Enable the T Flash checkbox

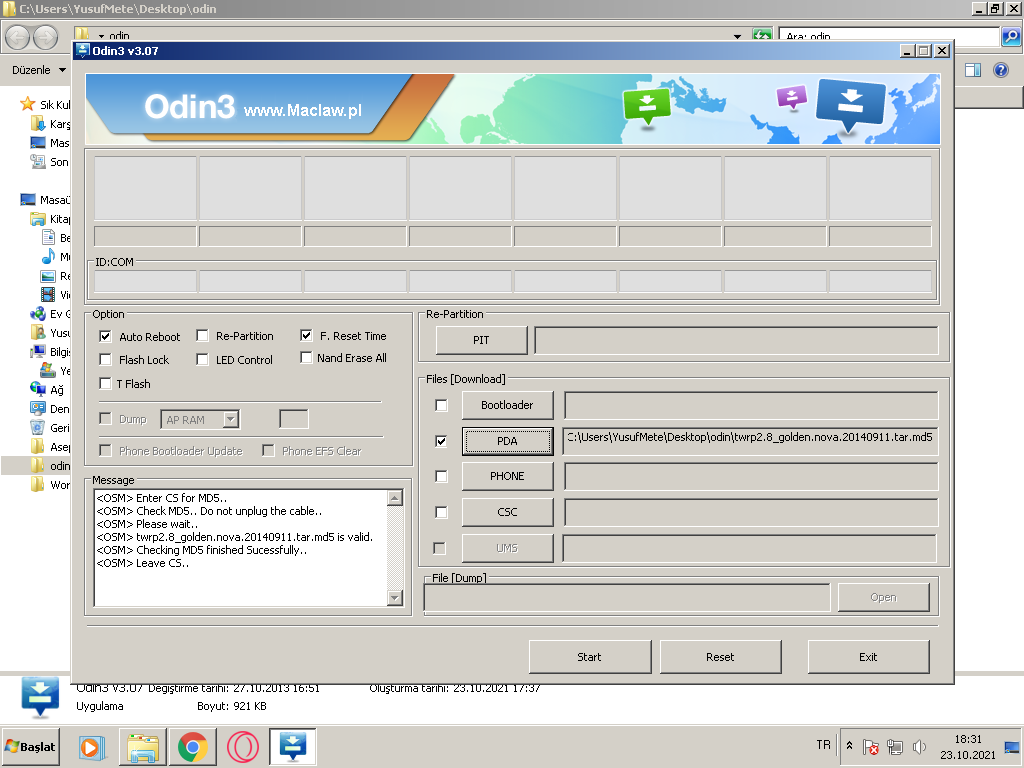point(105,383)
